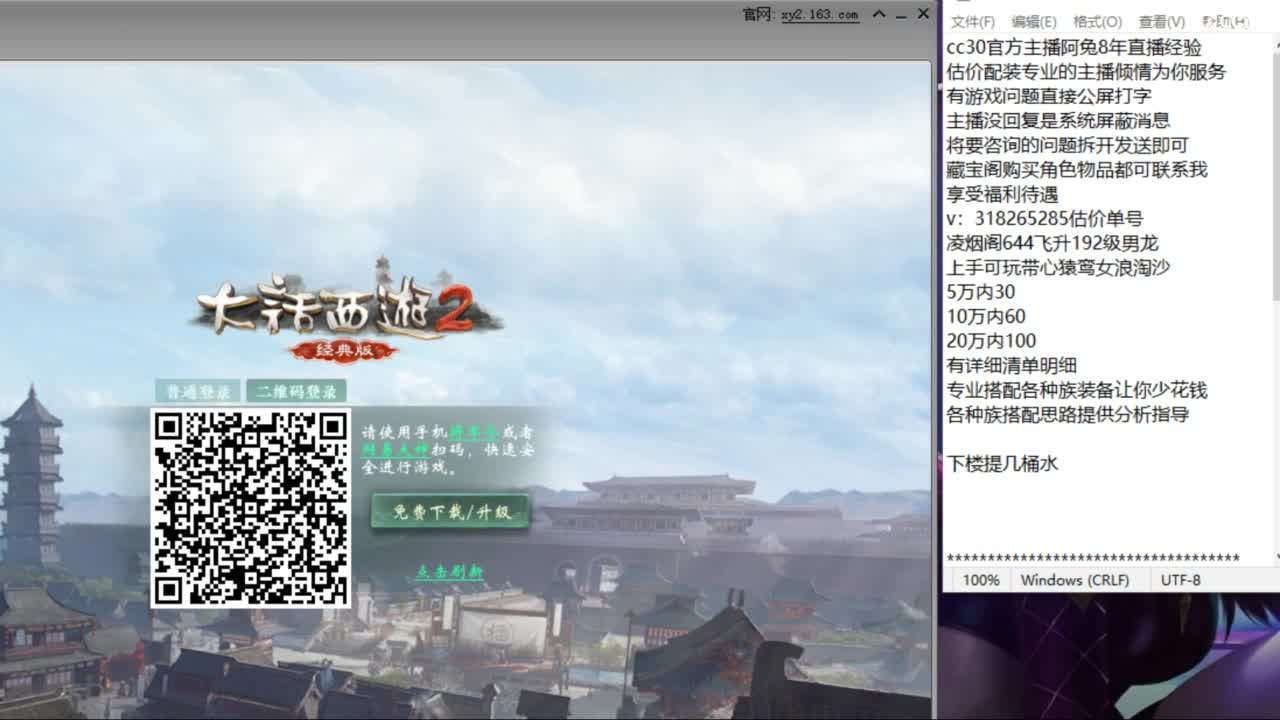The image size is (1280, 720).
Task: Click the 大话西游2 game logo
Action: click(345, 312)
